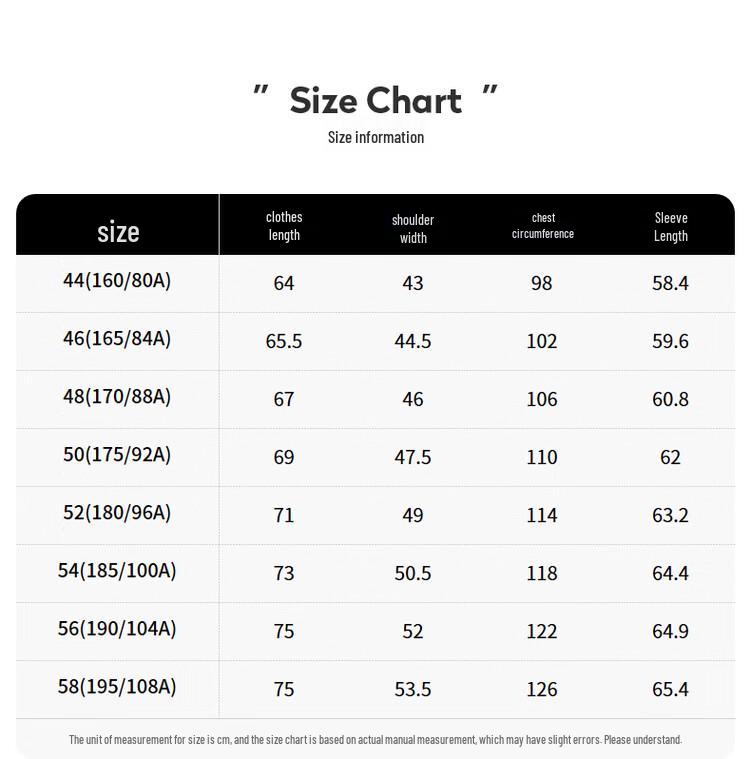Click the 44(160/80A) size row label
The width and height of the screenshot is (750, 759).
[117, 281]
